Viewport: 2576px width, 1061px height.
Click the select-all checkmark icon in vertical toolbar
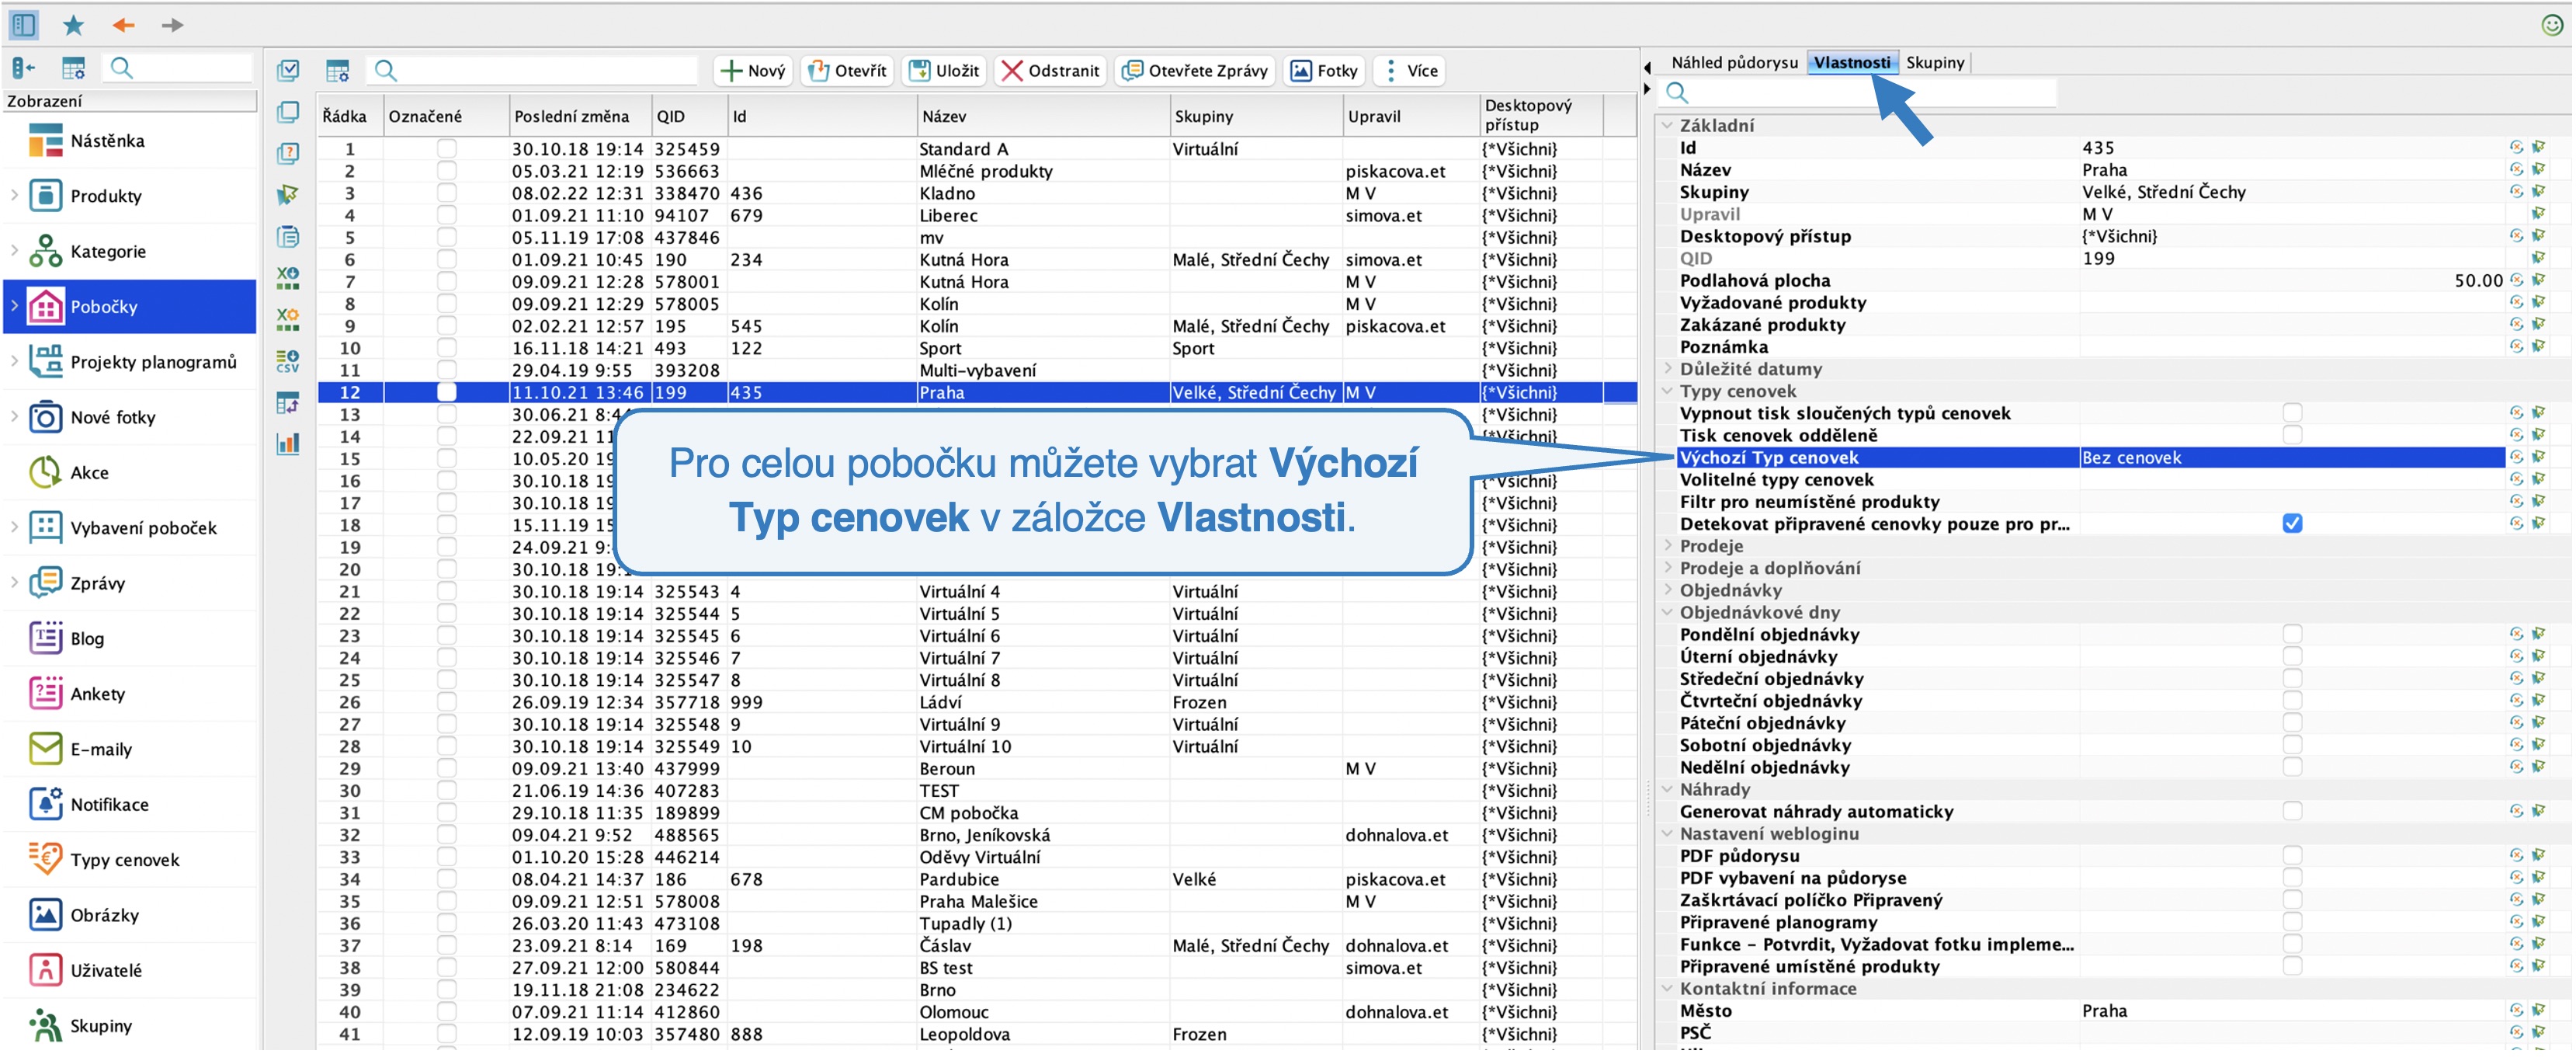point(288,70)
